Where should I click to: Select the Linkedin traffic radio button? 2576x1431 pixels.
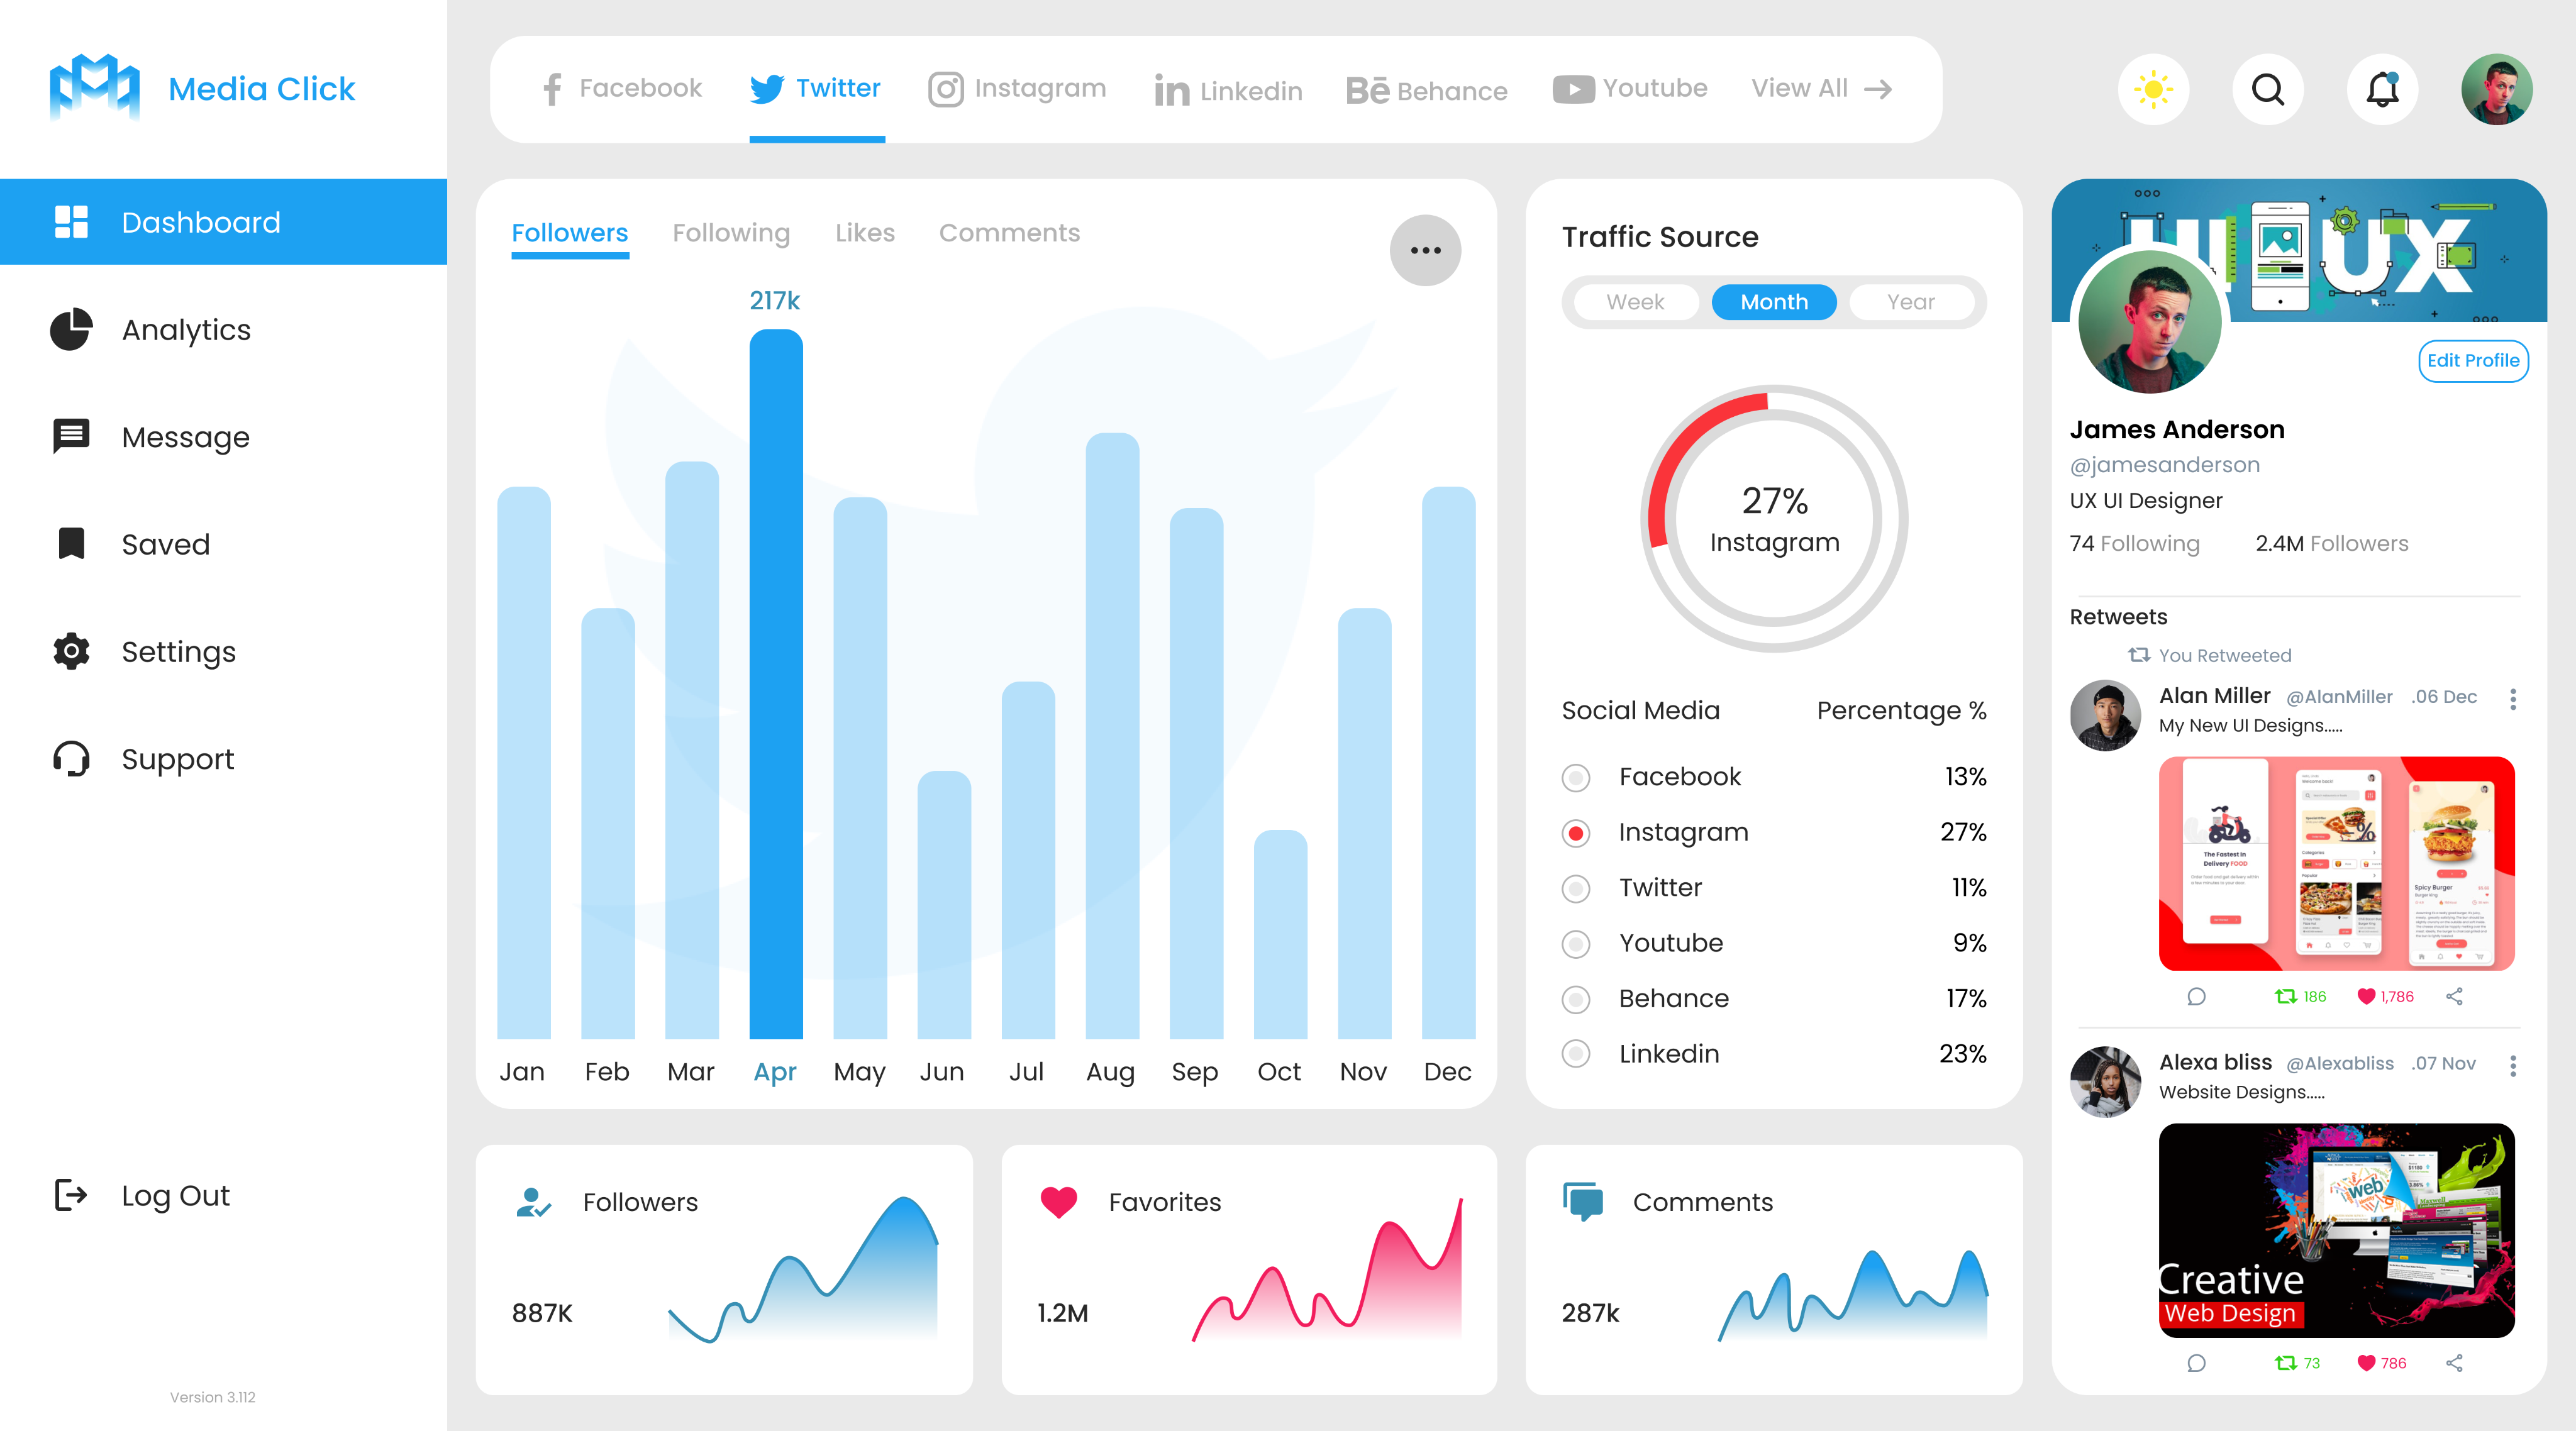tap(1576, 1053)
